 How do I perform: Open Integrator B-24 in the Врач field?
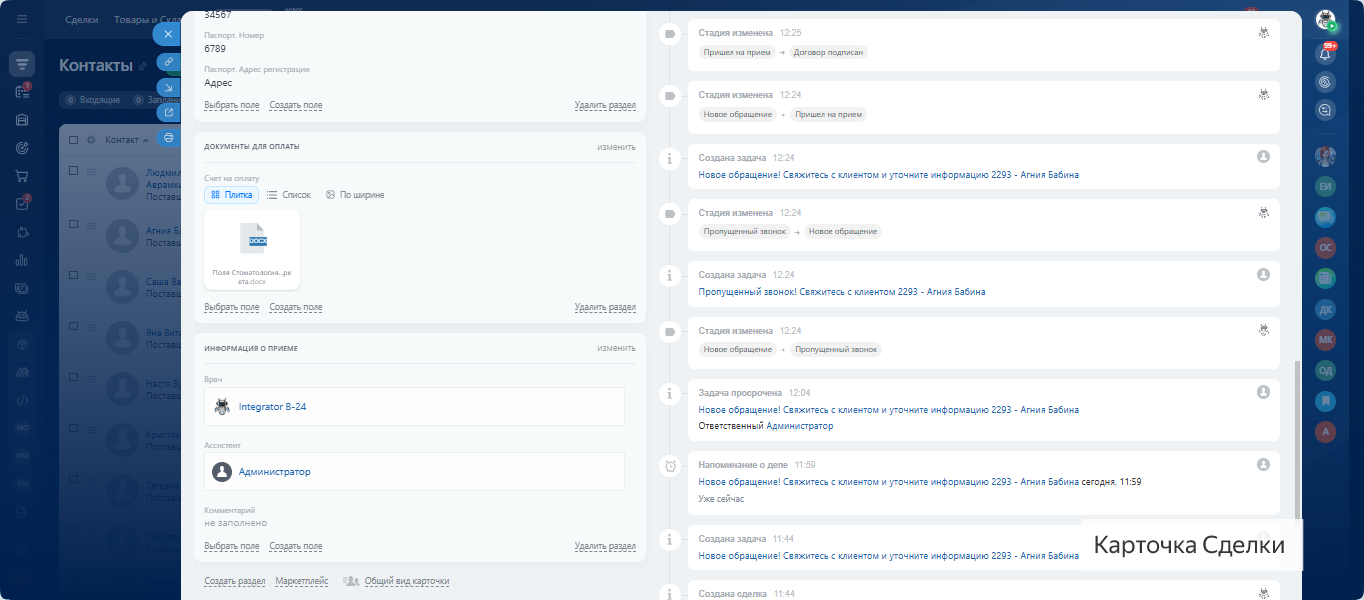tap(272, 407)
